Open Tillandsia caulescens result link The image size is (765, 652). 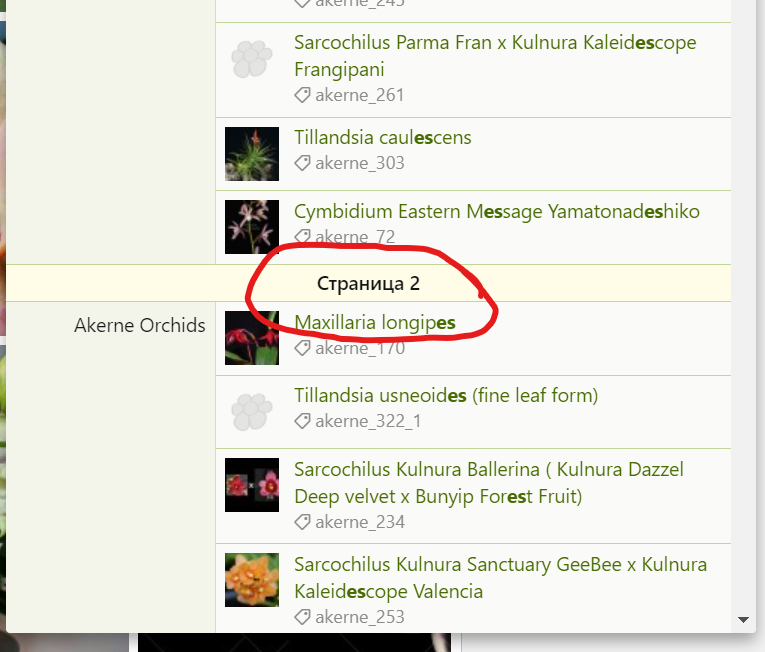[382, 138]
